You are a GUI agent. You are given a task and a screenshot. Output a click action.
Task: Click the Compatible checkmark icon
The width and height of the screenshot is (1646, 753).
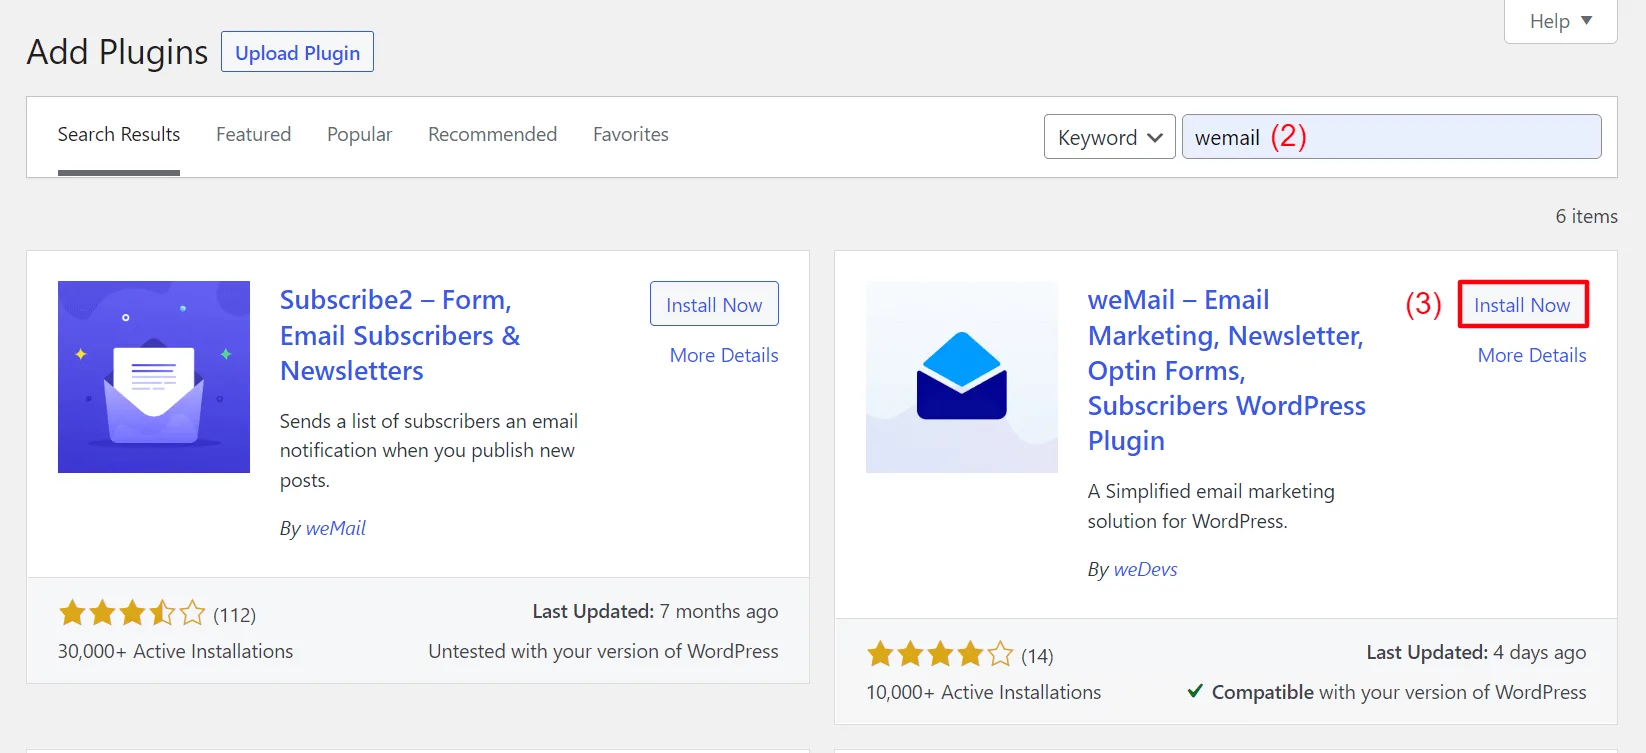[1195, 691]
